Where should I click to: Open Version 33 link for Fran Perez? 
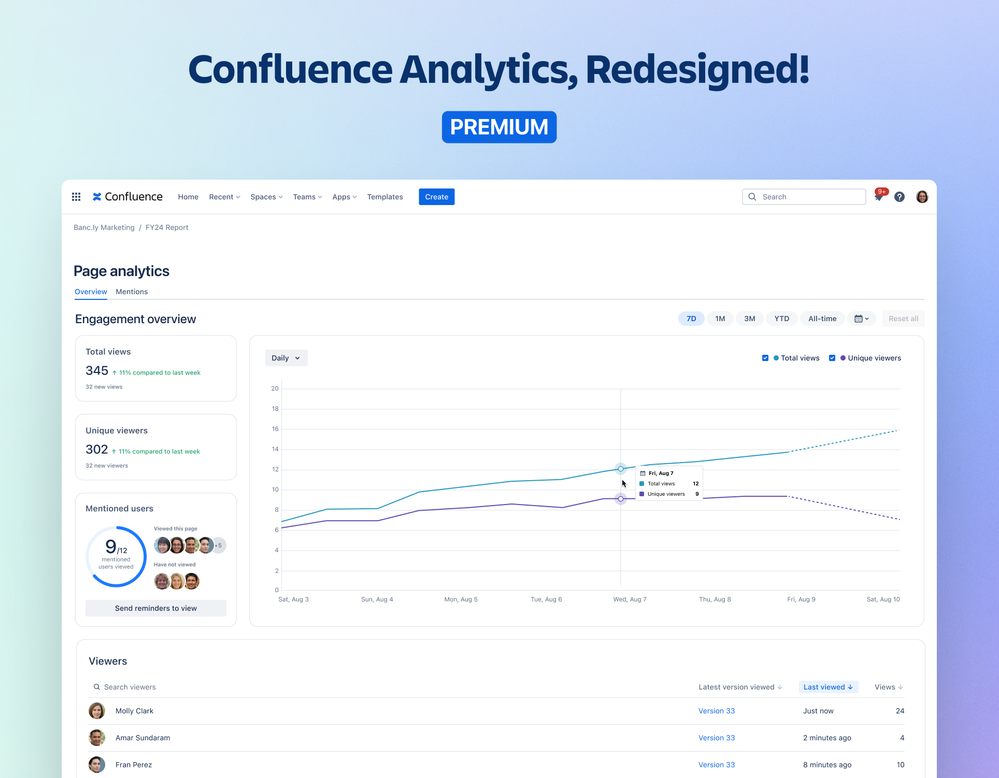coord(717,765)
